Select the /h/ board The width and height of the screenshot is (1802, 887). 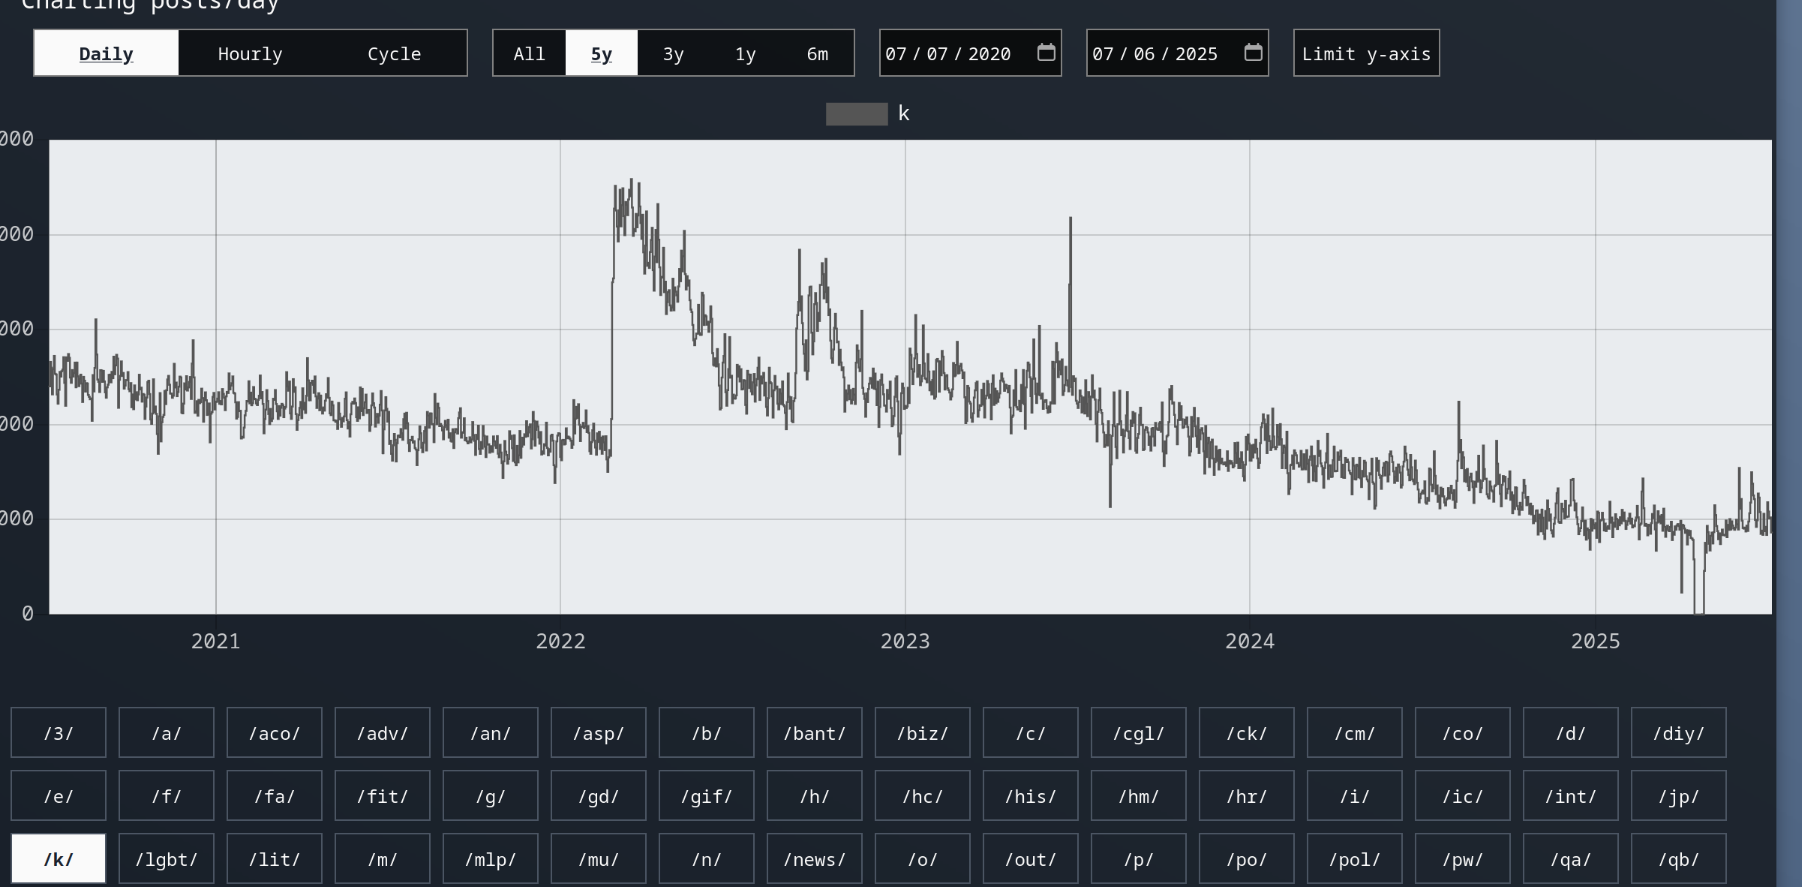(814, 796)
